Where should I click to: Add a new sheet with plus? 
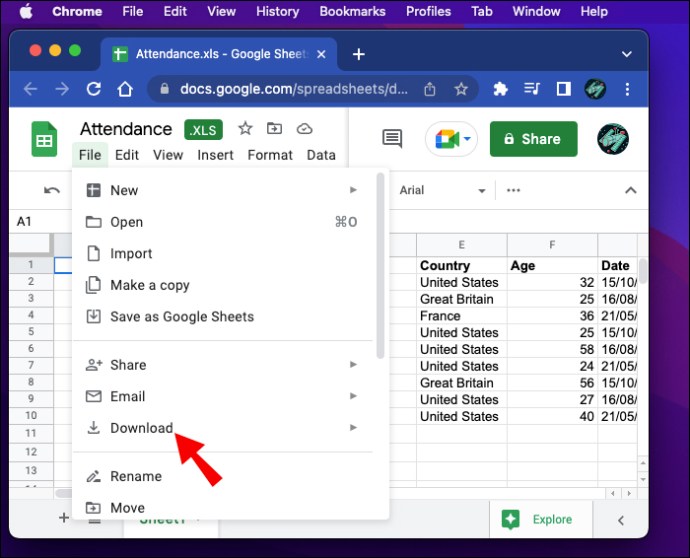(x=64, y=518)
